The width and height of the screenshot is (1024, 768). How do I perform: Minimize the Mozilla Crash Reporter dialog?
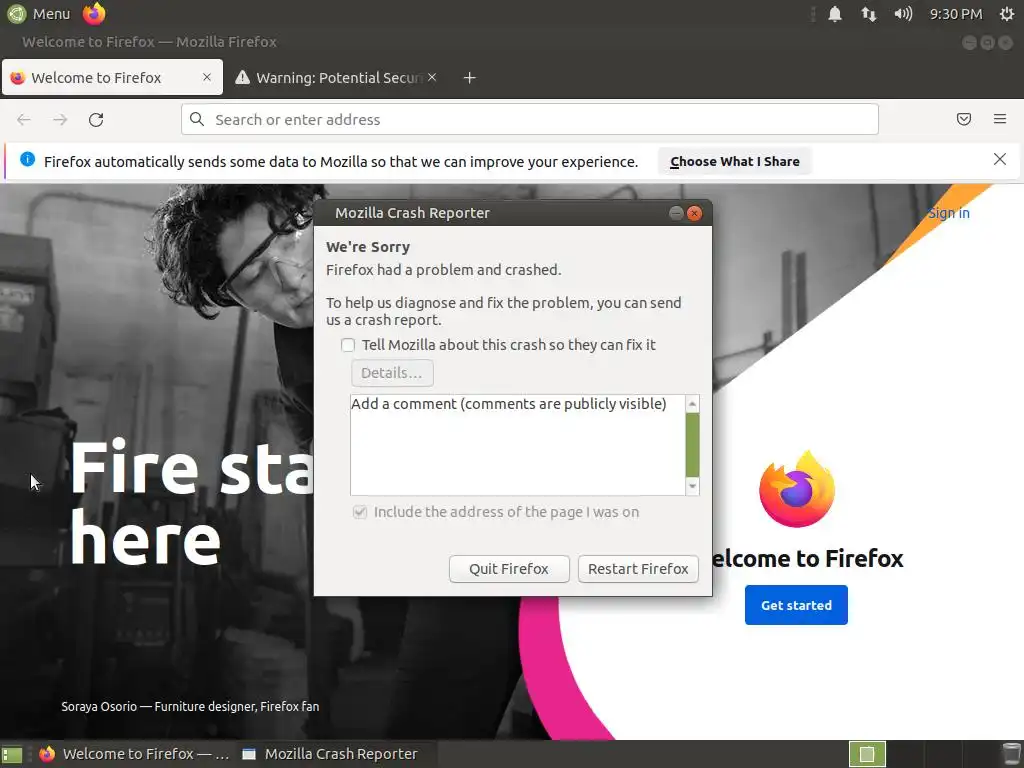pos(677,213)
